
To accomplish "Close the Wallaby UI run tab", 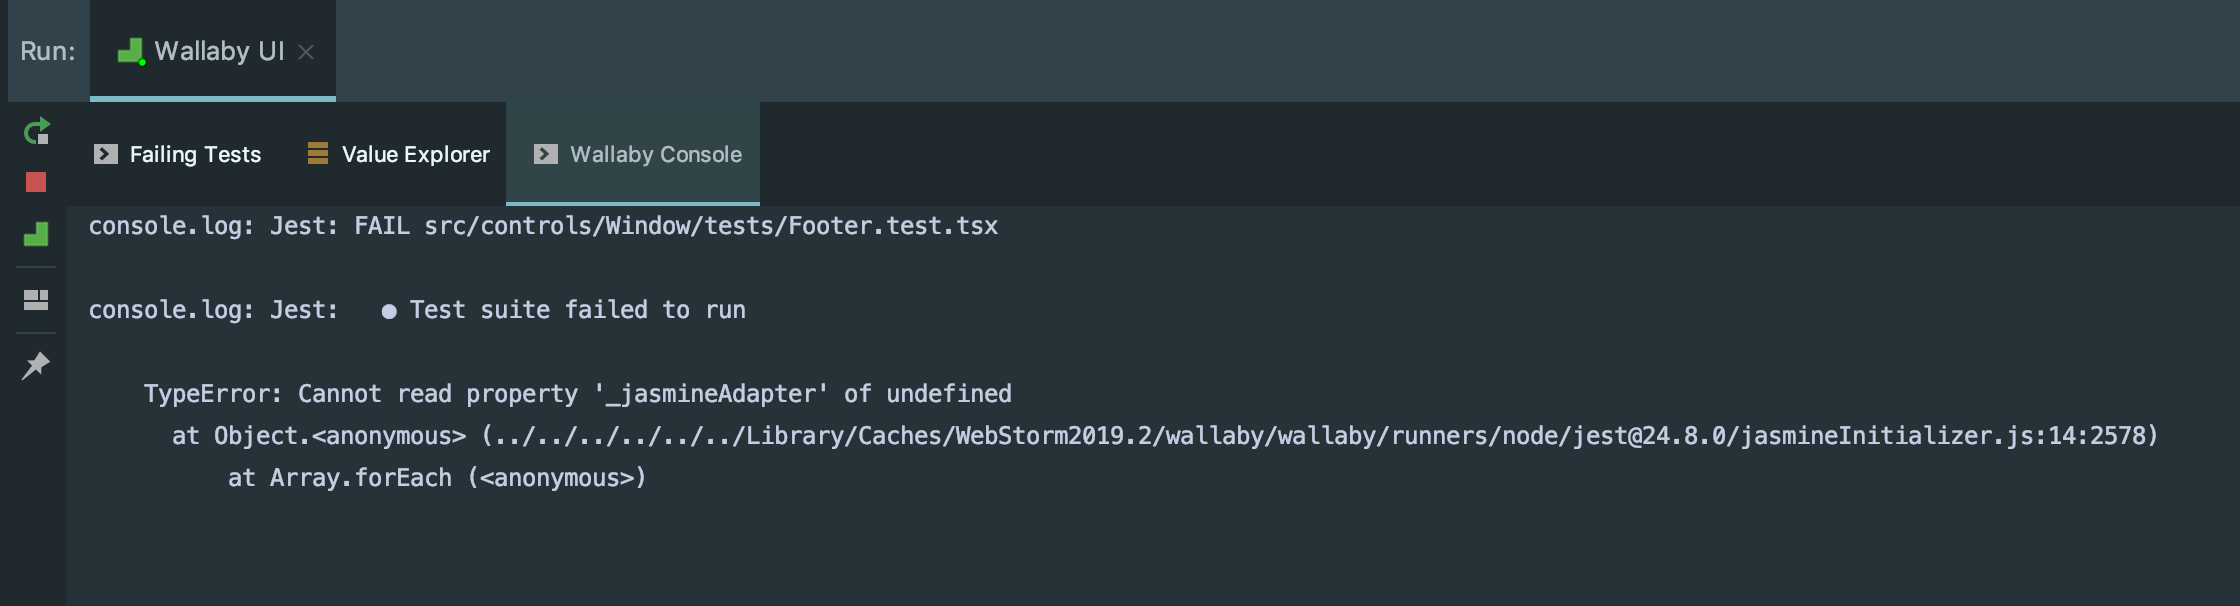I will point(305,50).
